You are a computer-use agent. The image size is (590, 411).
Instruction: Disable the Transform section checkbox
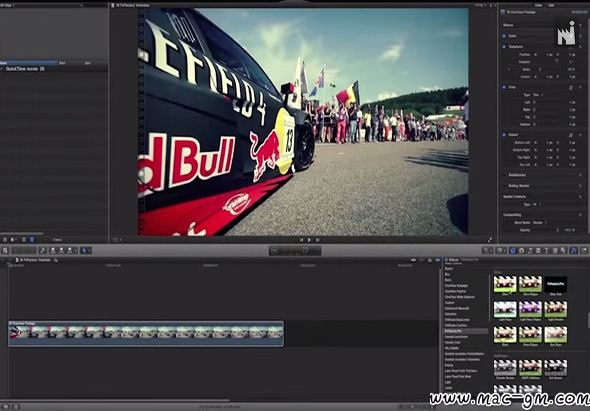point(504,47)
